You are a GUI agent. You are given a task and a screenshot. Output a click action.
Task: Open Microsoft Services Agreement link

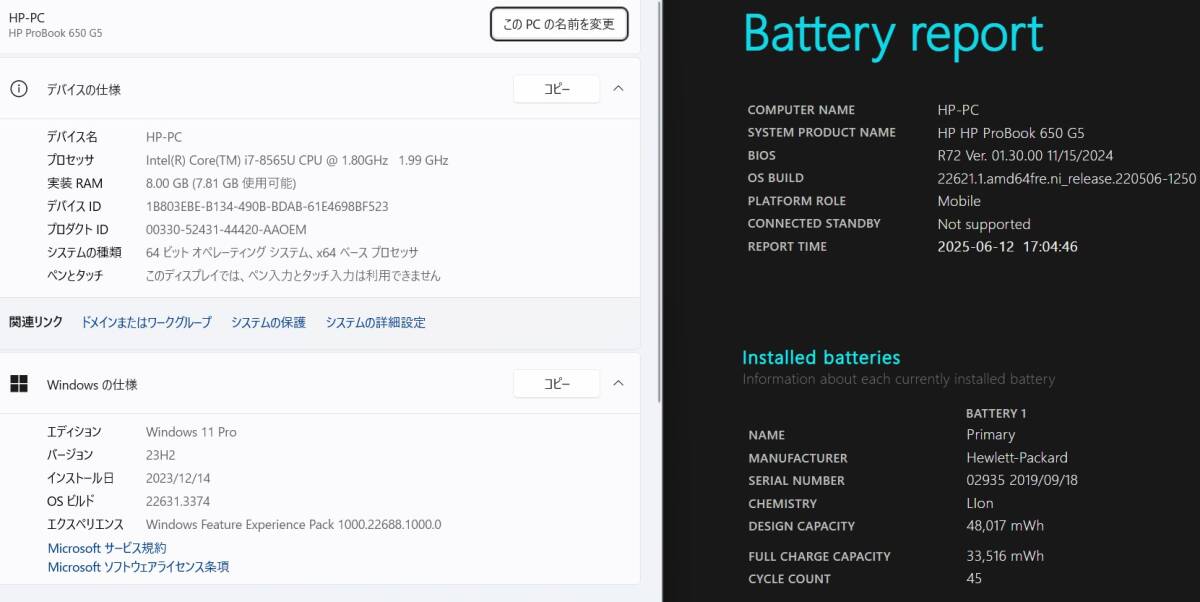[107, 548]
